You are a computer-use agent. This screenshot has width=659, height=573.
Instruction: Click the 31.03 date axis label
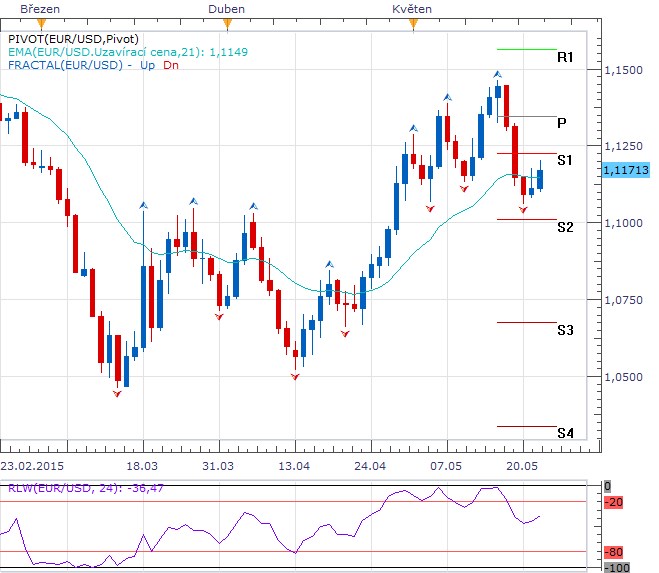218,466
